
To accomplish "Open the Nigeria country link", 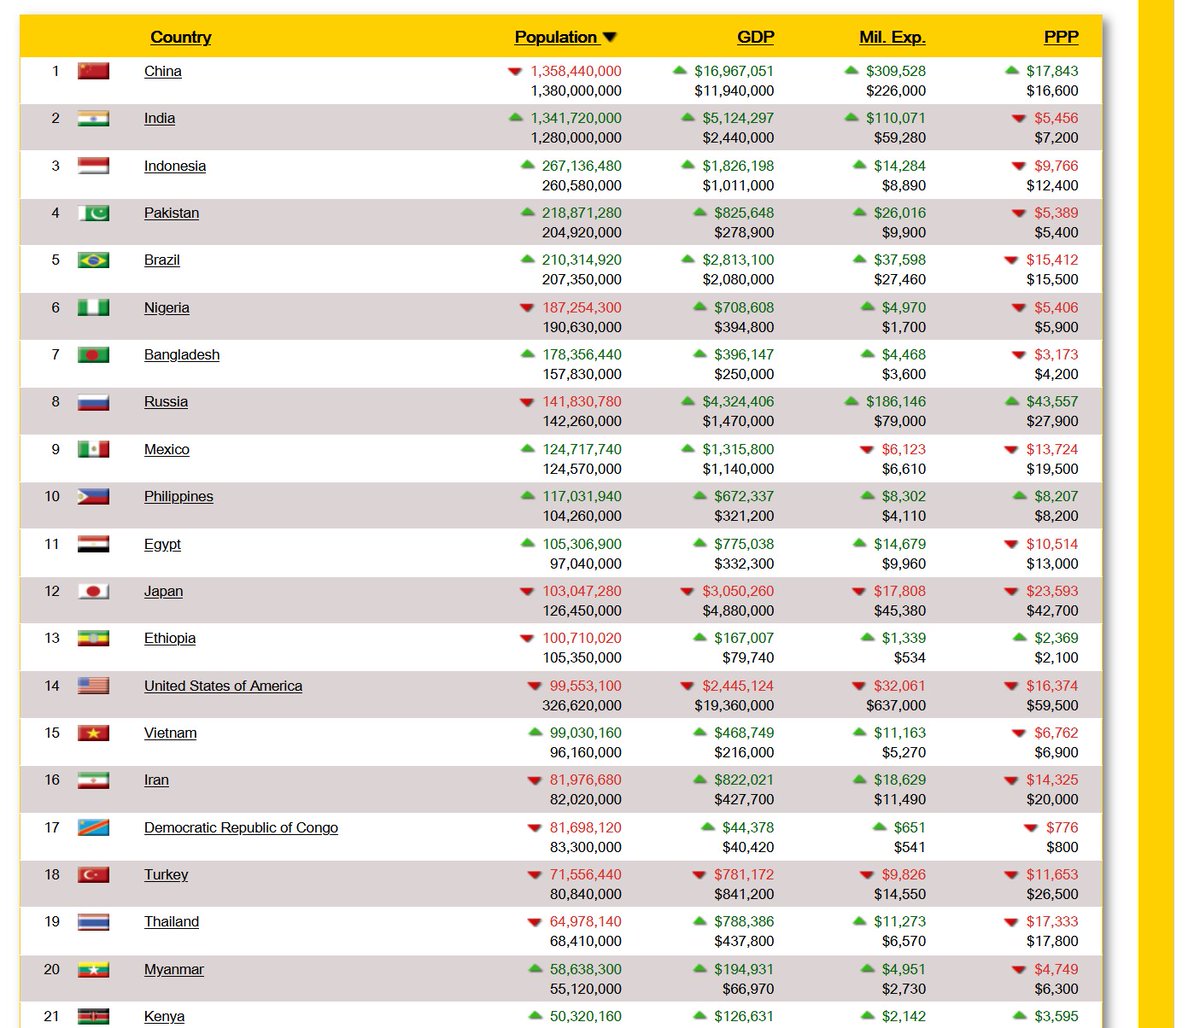I will (166, 308).
